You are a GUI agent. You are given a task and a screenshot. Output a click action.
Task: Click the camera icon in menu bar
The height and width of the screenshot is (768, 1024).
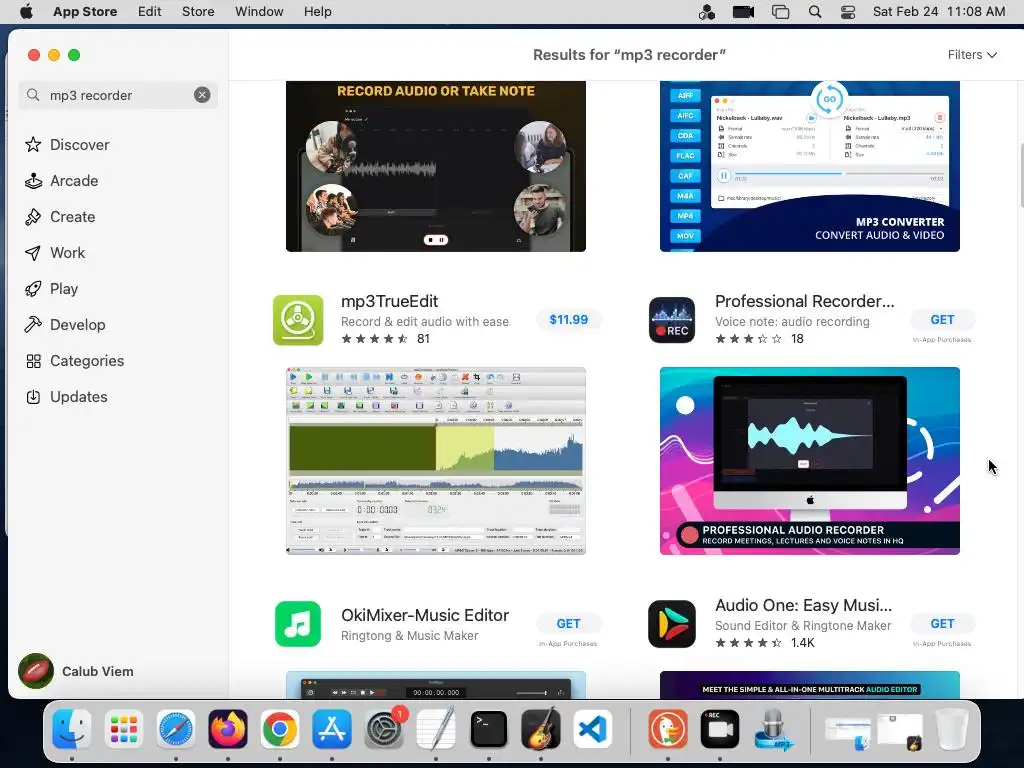pyautogui.click(x=743, y=11)
